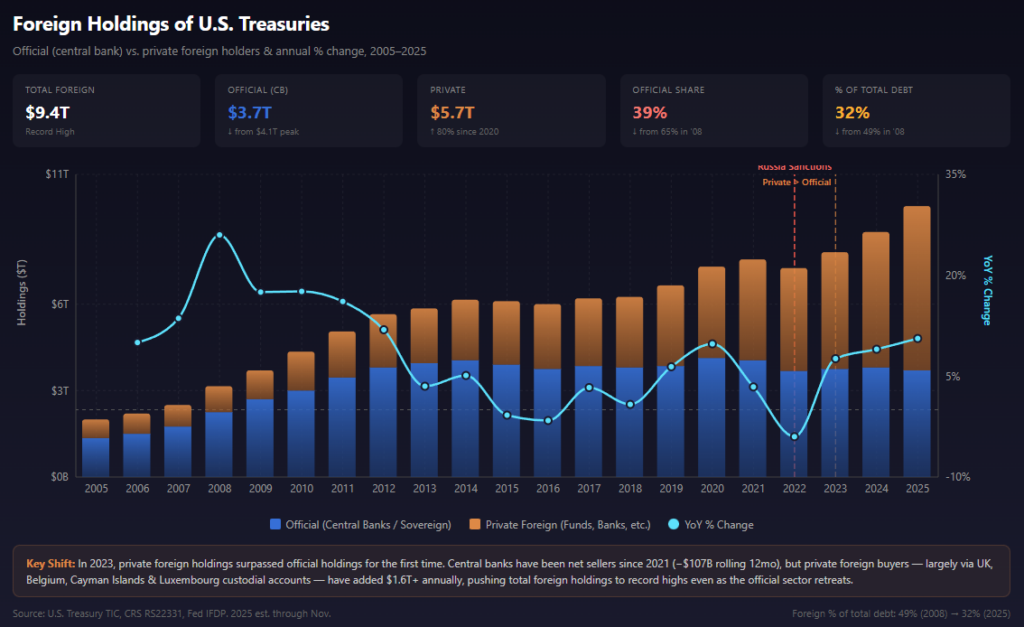Toggle the Private Foreign legend entry

click(x=560, y=524)
